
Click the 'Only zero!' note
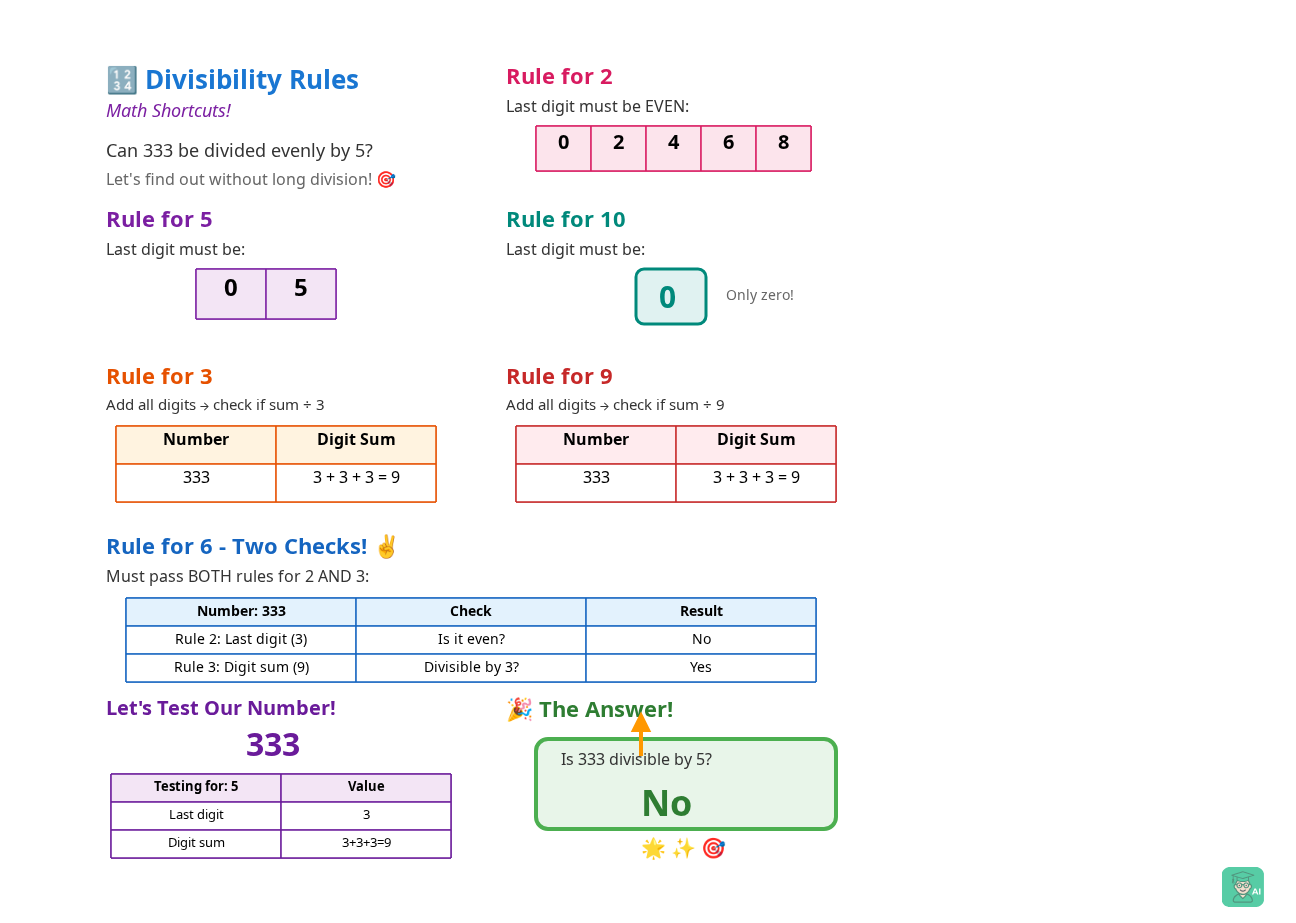pos(760,295)
